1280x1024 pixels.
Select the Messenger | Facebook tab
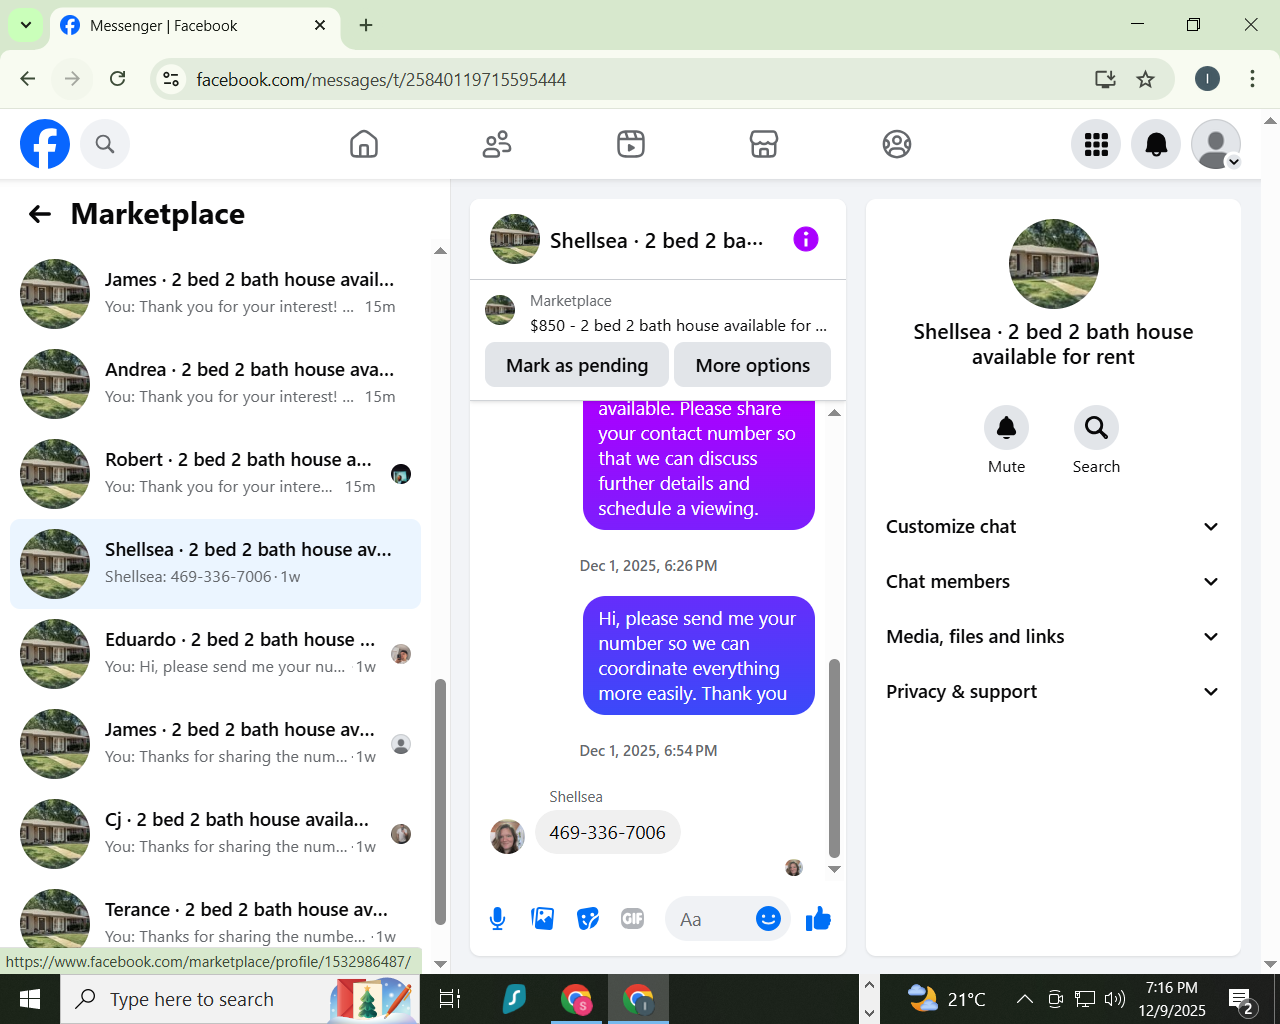pos(193,26)
